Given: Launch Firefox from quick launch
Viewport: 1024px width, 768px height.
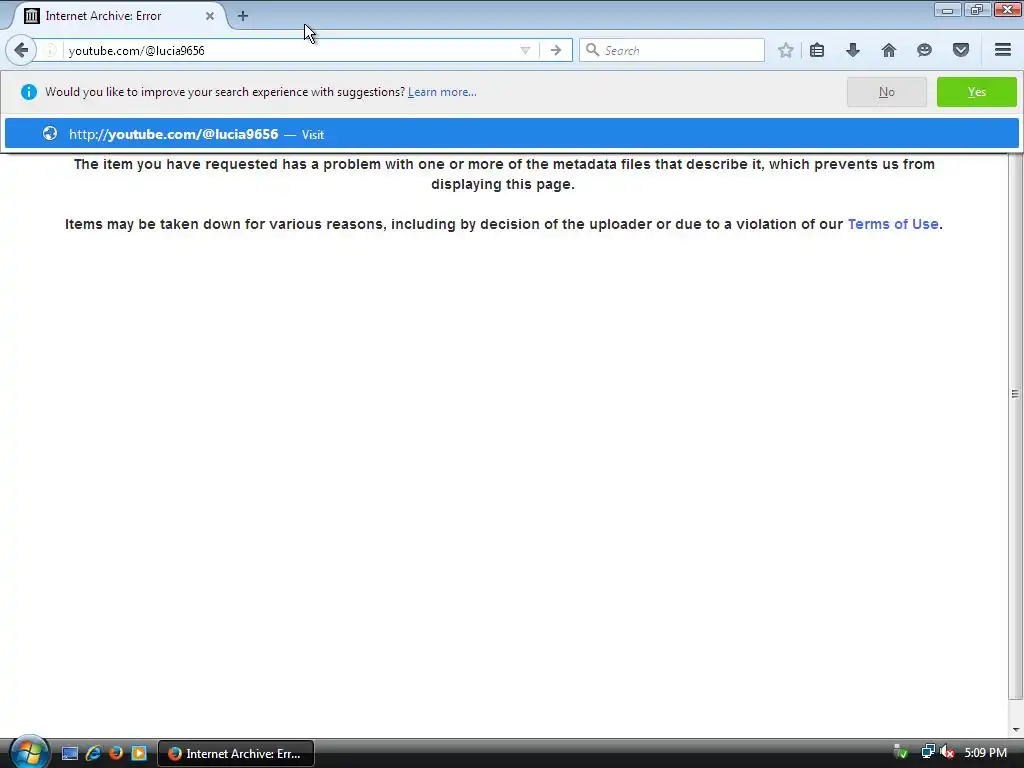Looking at the screenshot, I should 116,753.
